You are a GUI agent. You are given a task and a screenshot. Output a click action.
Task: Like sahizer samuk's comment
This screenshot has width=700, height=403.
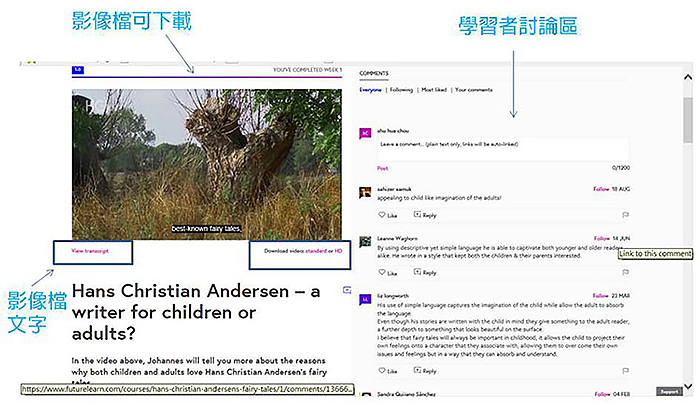click(388, 215)
